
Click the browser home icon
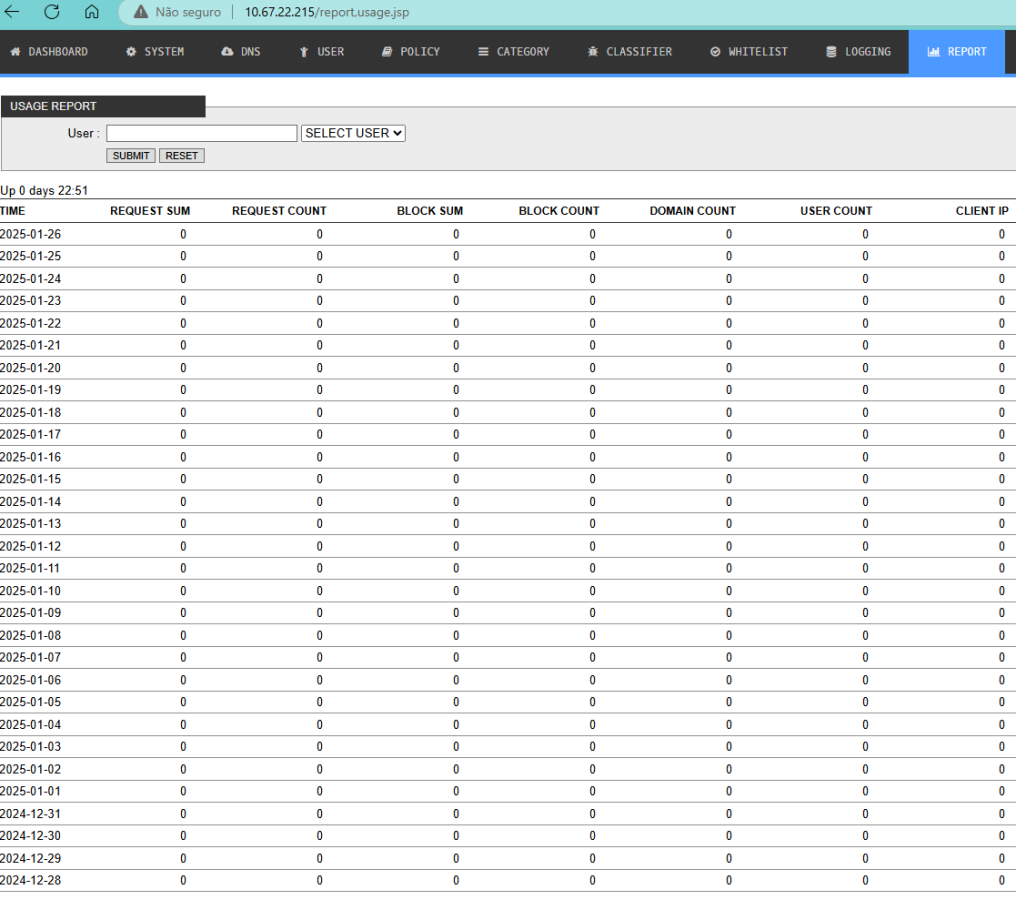tap(92, 12)
